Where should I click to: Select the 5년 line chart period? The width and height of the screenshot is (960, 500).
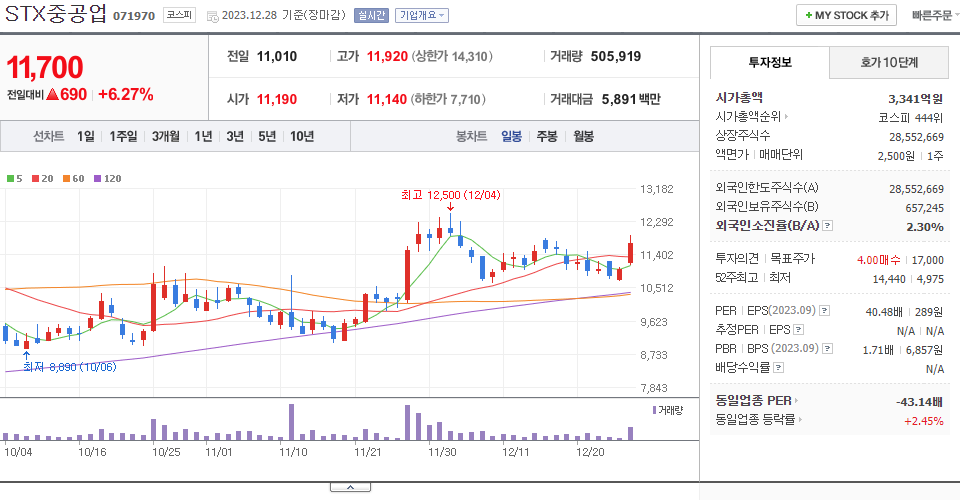(267, 136)
